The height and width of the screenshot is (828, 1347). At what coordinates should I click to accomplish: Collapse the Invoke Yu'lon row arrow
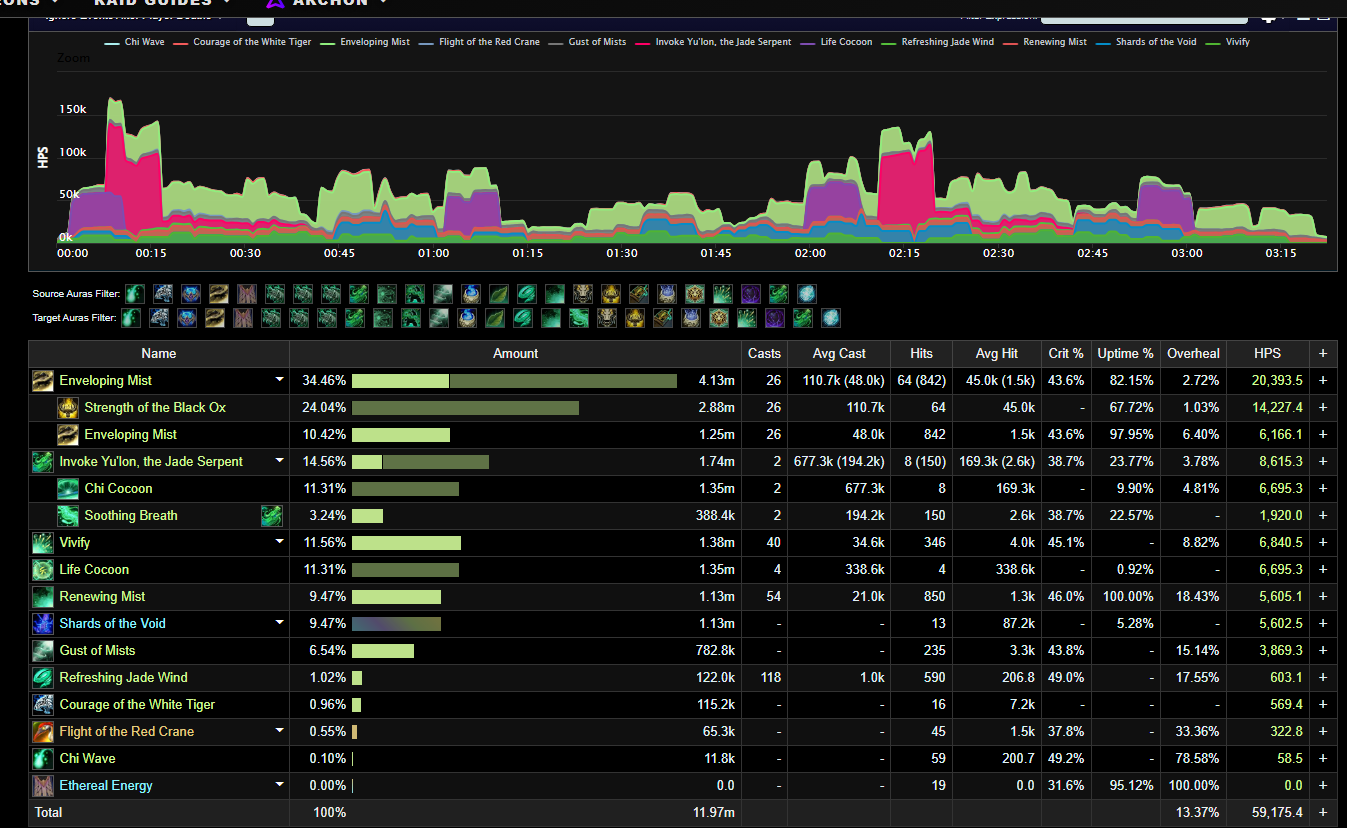click(x=279, y=462)
